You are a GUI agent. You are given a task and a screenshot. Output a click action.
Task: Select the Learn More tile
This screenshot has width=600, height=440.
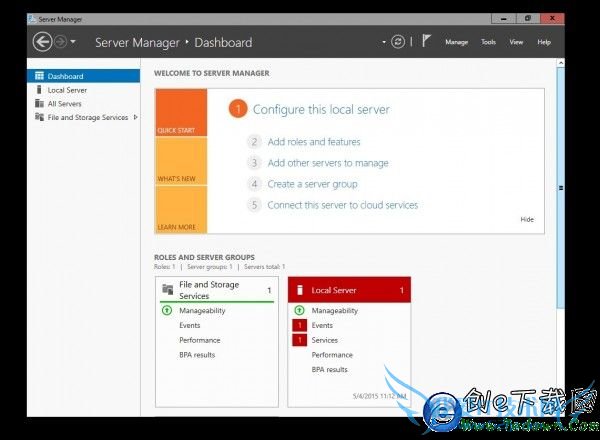181,209
